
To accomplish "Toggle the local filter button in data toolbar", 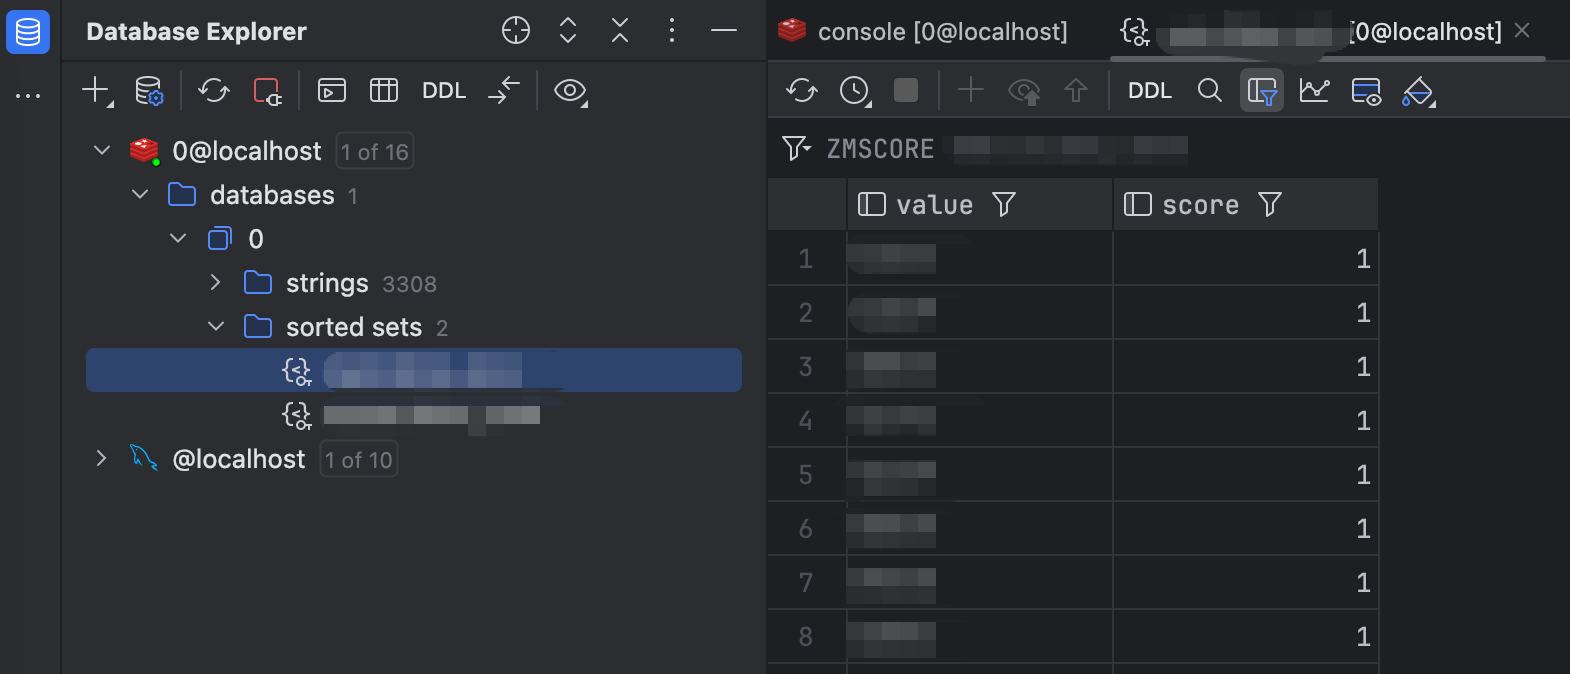I will (x=1262, y=91).
